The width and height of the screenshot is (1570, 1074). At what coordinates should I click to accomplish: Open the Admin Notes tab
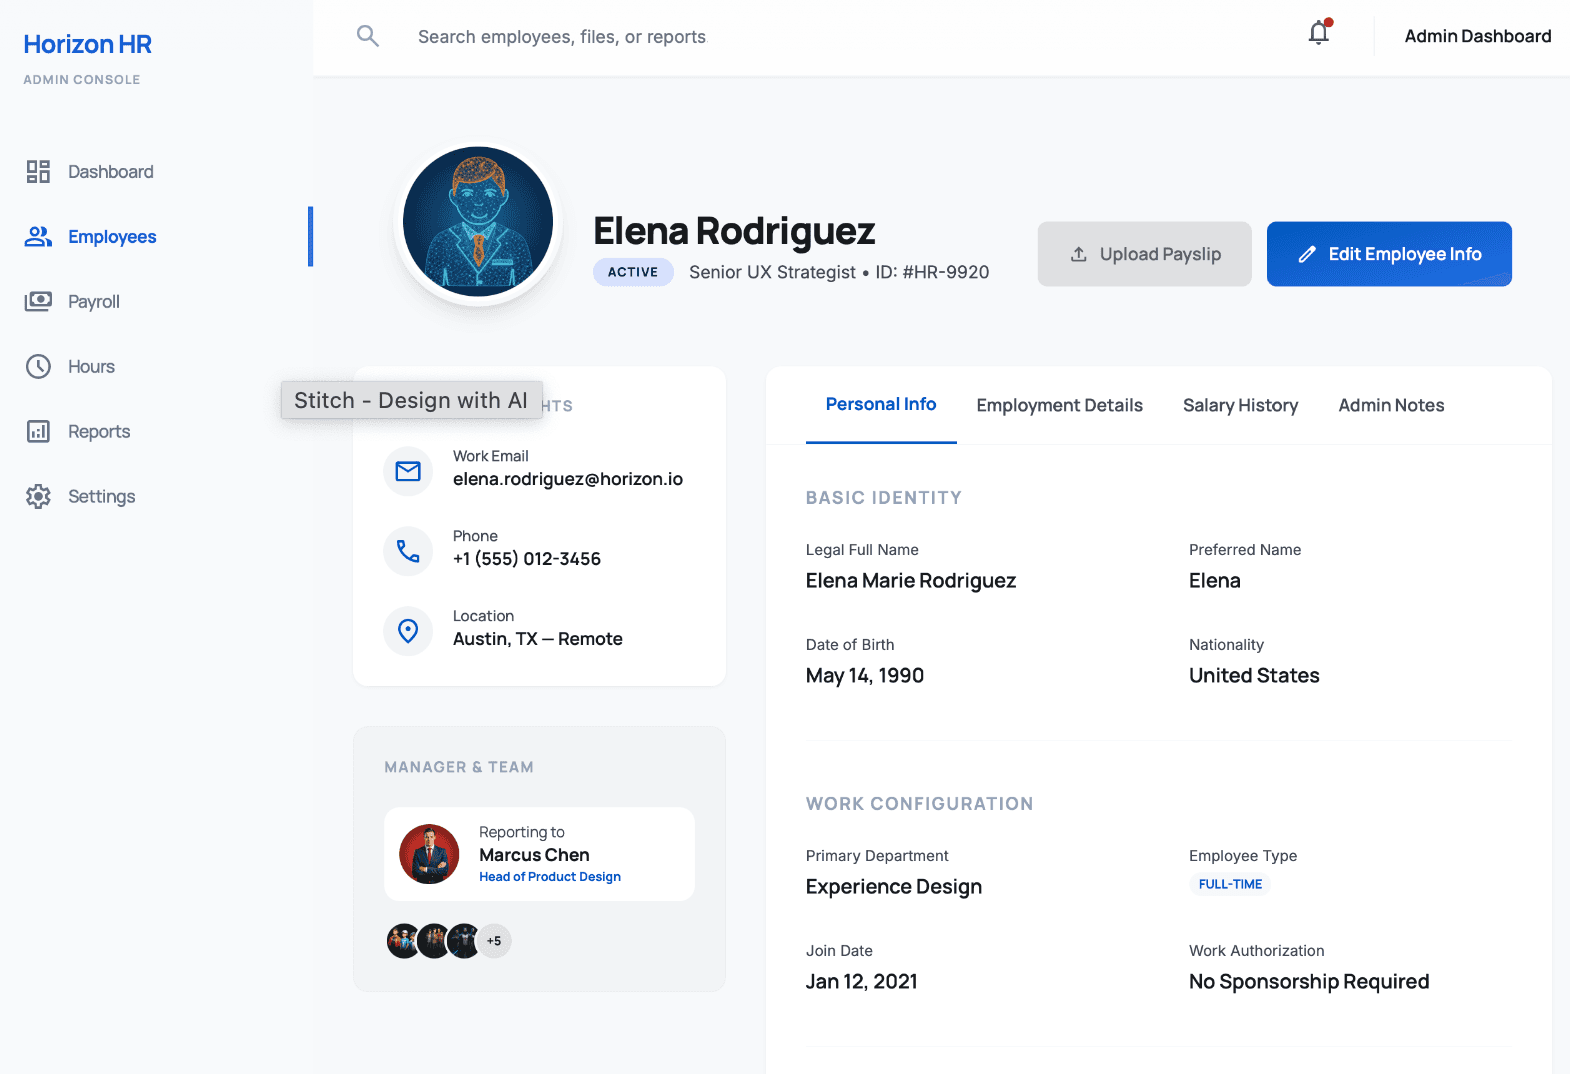tap(1392, 405)
